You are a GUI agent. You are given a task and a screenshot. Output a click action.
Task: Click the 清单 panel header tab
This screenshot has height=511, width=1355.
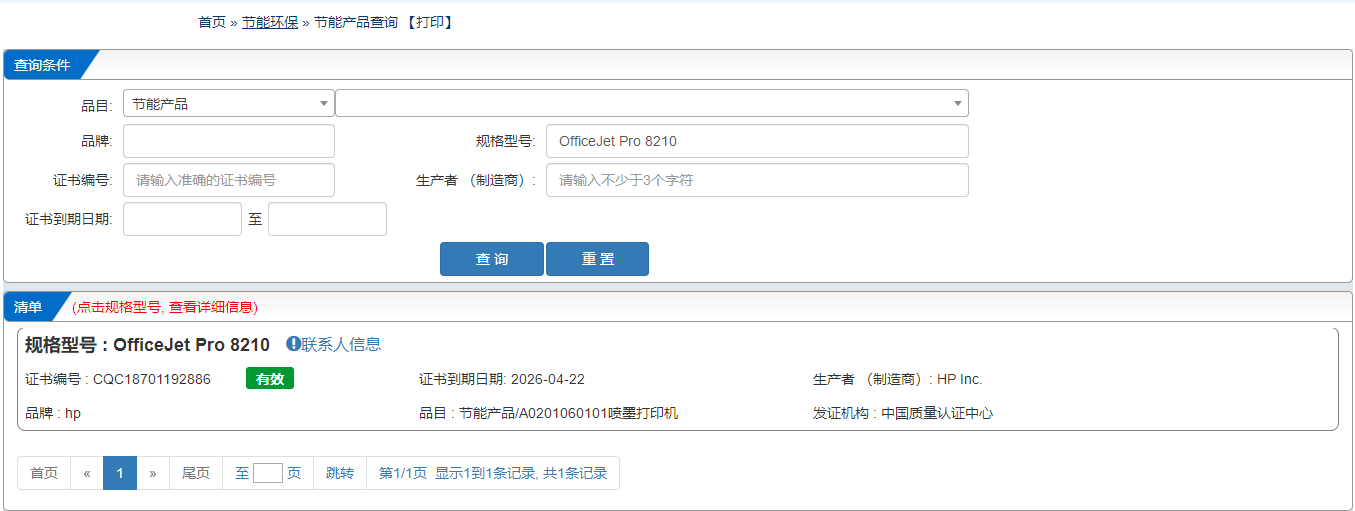[29, 307]
